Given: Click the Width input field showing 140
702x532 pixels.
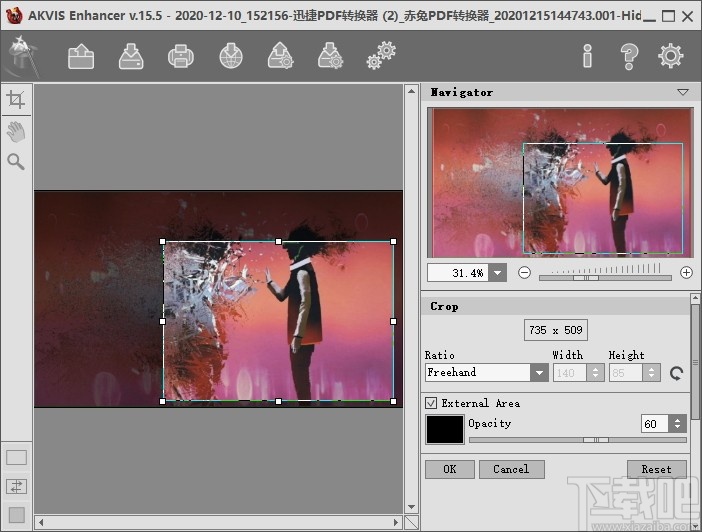Looking at the screenshot, I should coord(570,373).
